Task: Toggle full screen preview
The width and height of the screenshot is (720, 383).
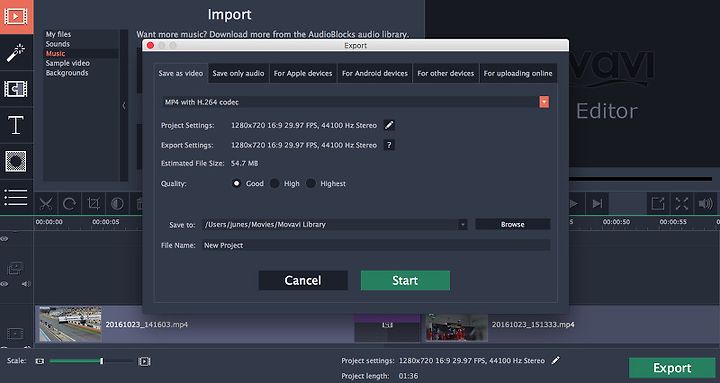Action: coord(682,203)
